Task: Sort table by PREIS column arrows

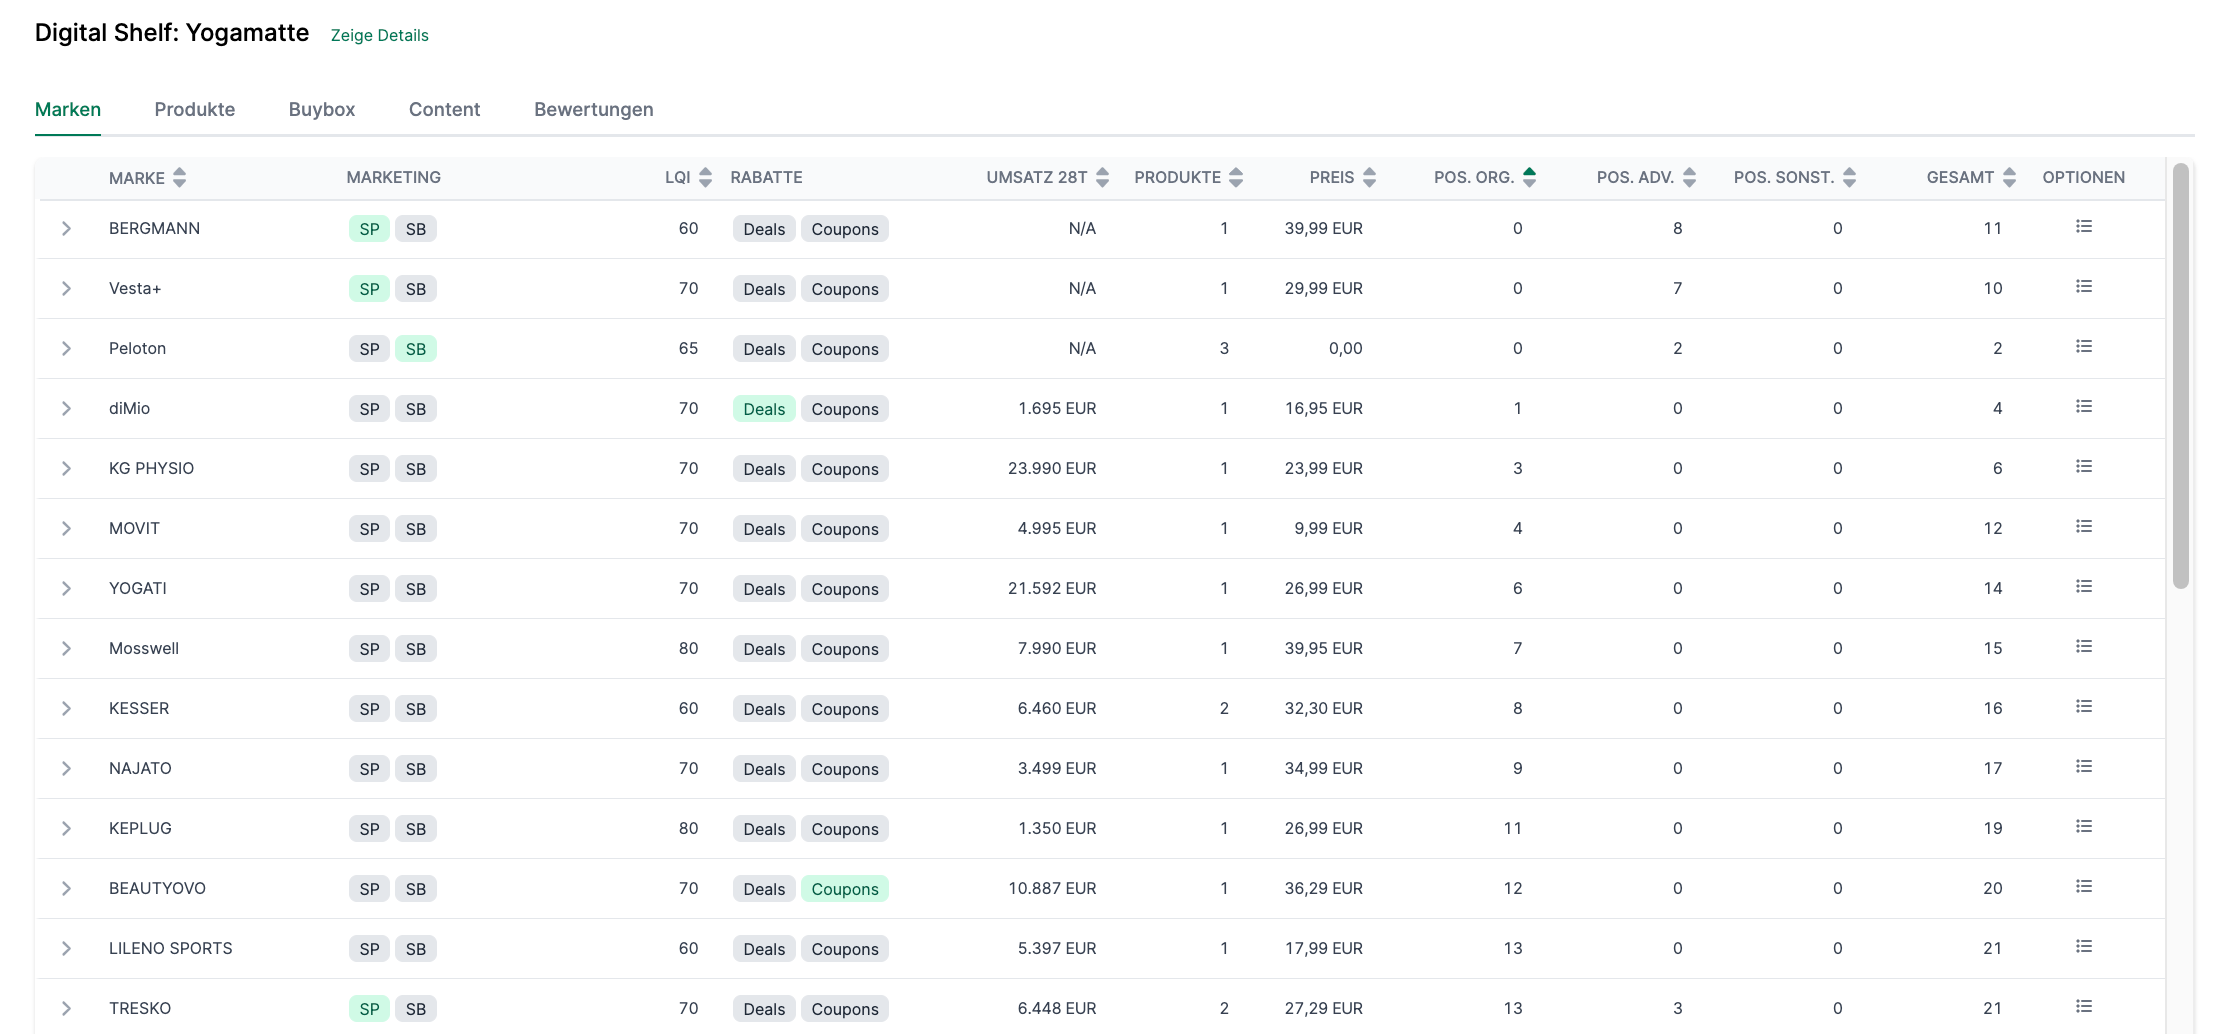Action: (1369, 177)
